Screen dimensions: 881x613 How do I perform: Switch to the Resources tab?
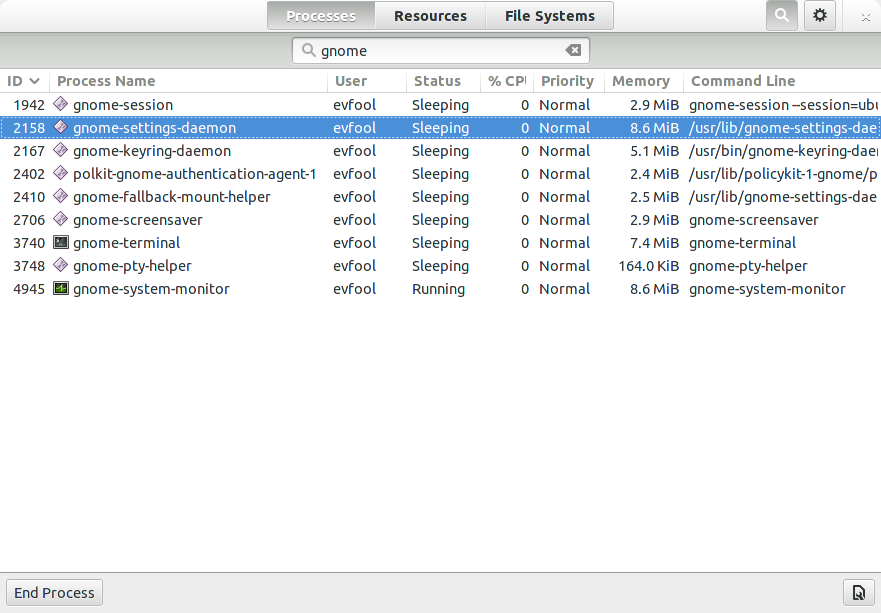(x=430, y=16)
